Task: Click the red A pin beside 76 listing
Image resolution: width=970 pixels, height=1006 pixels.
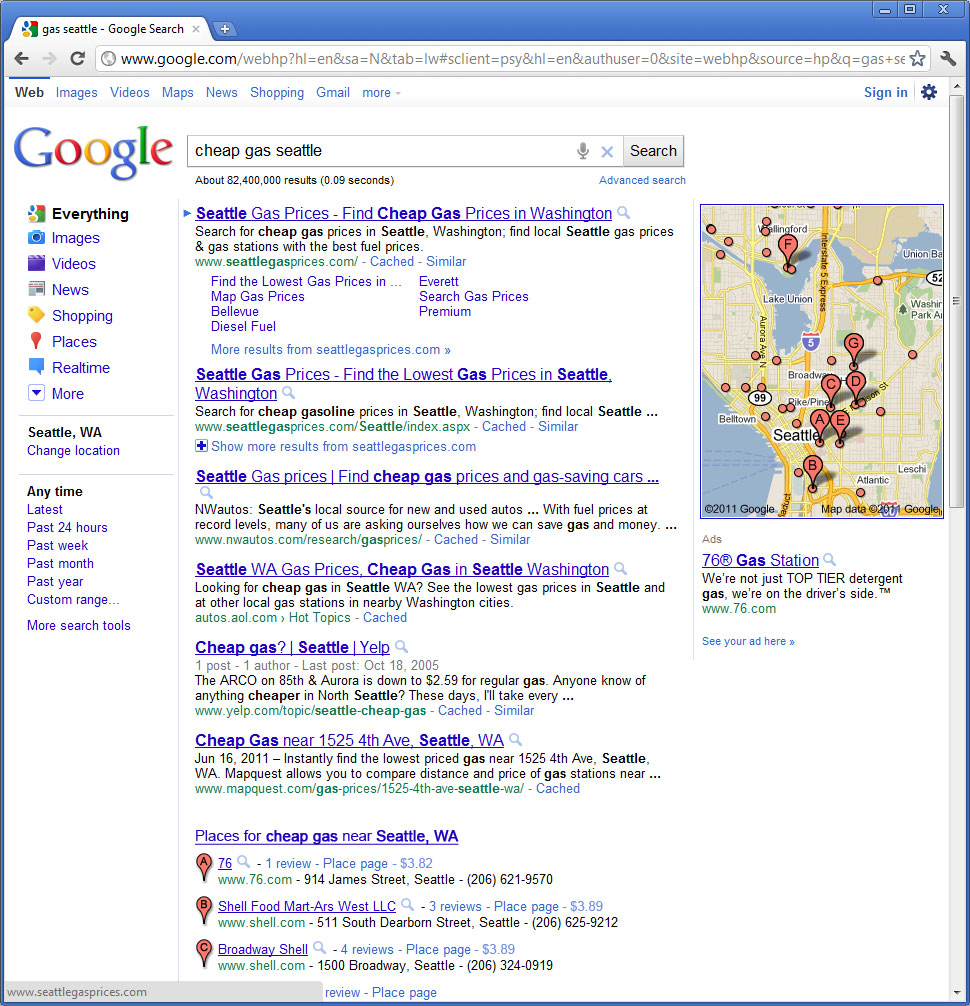Action: (203, 867)
